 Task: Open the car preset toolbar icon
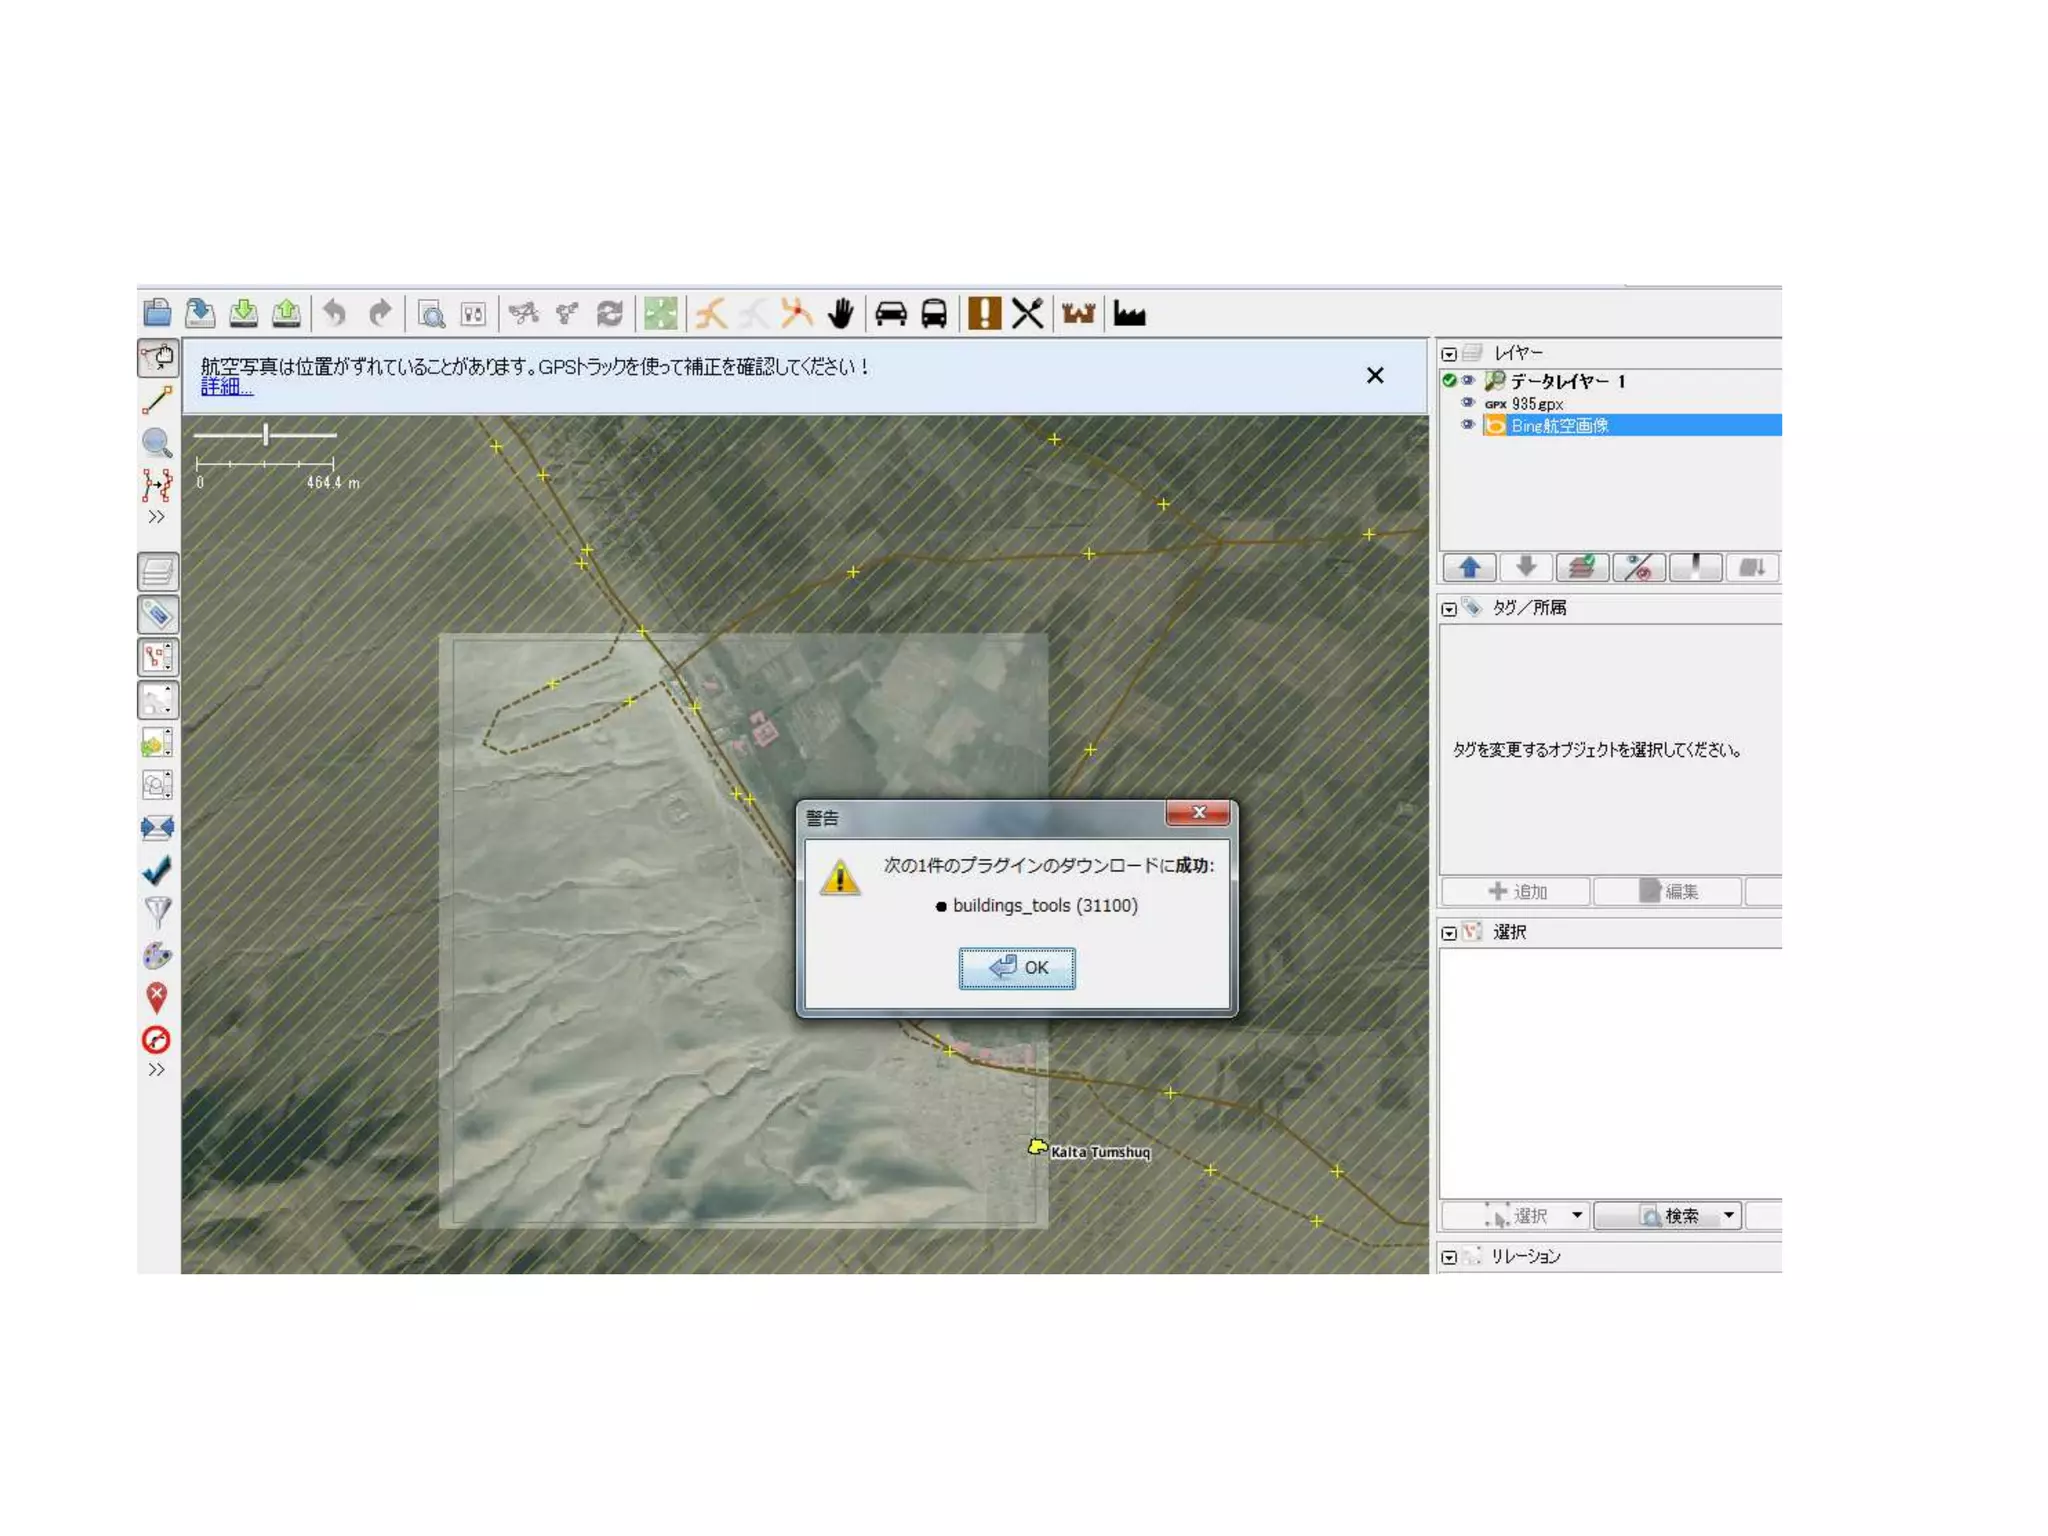click(890, 314)
